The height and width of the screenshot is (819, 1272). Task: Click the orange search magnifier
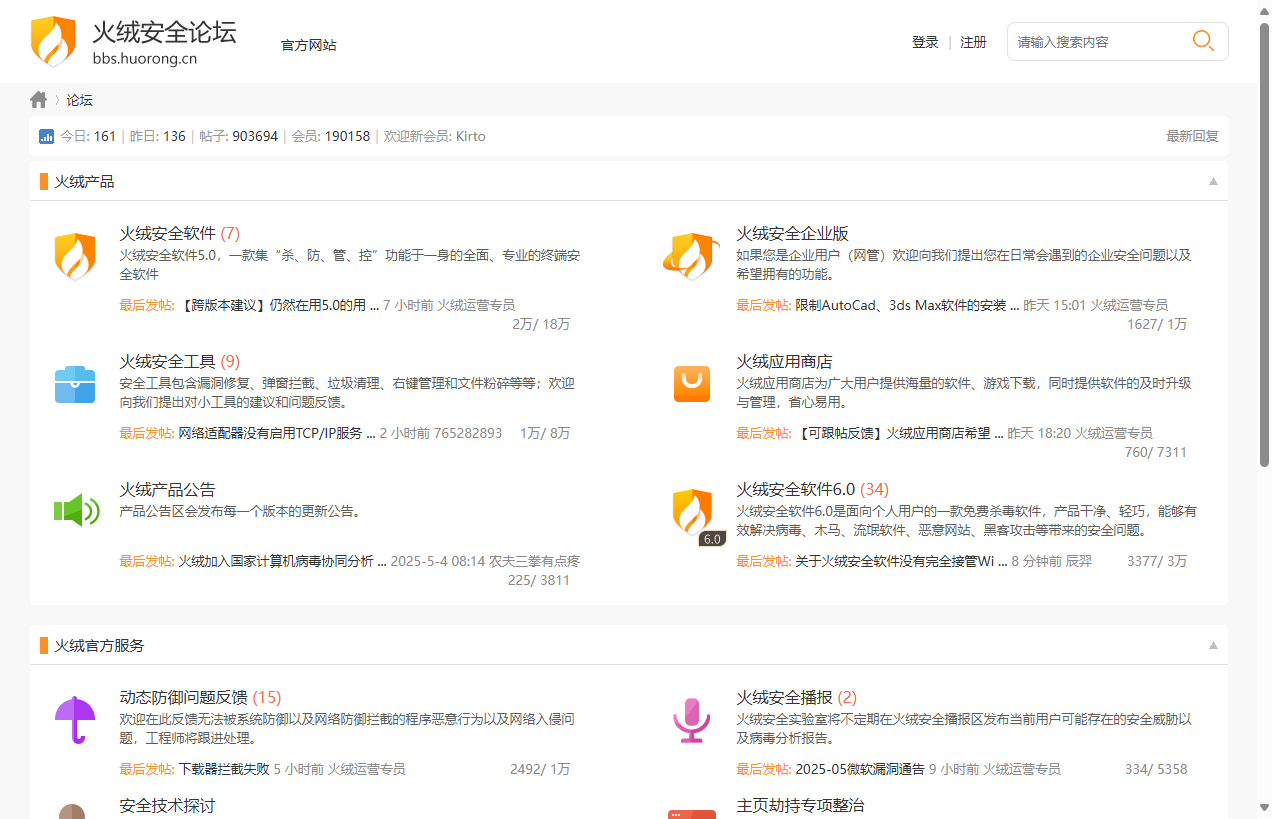pyautogui.click(x=1203, y=41)
